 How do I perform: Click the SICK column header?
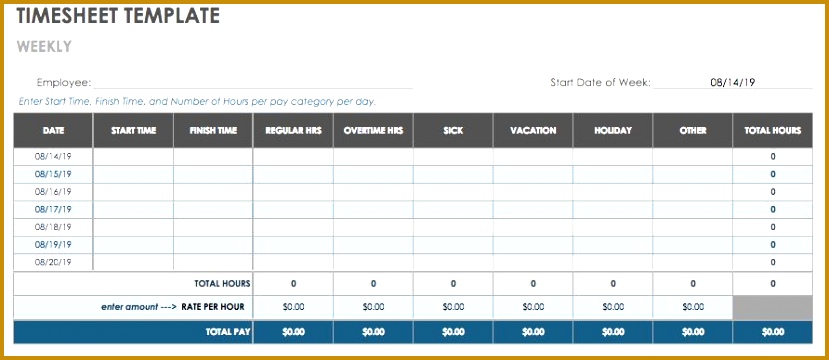click(x=453, y=130)
